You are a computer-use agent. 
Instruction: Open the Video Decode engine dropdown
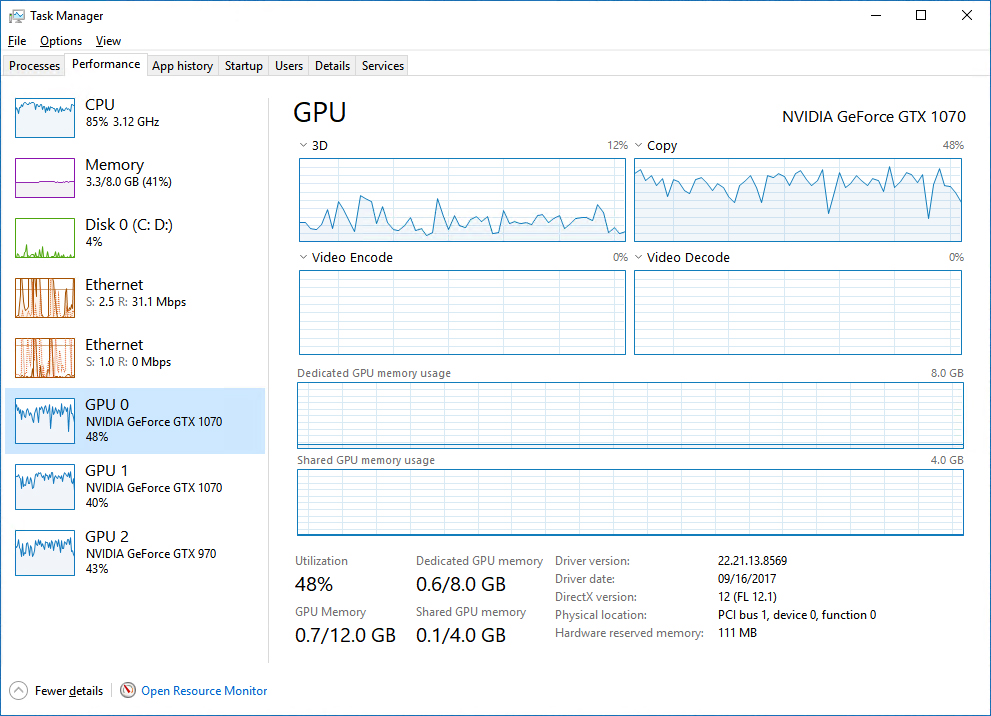638,257
